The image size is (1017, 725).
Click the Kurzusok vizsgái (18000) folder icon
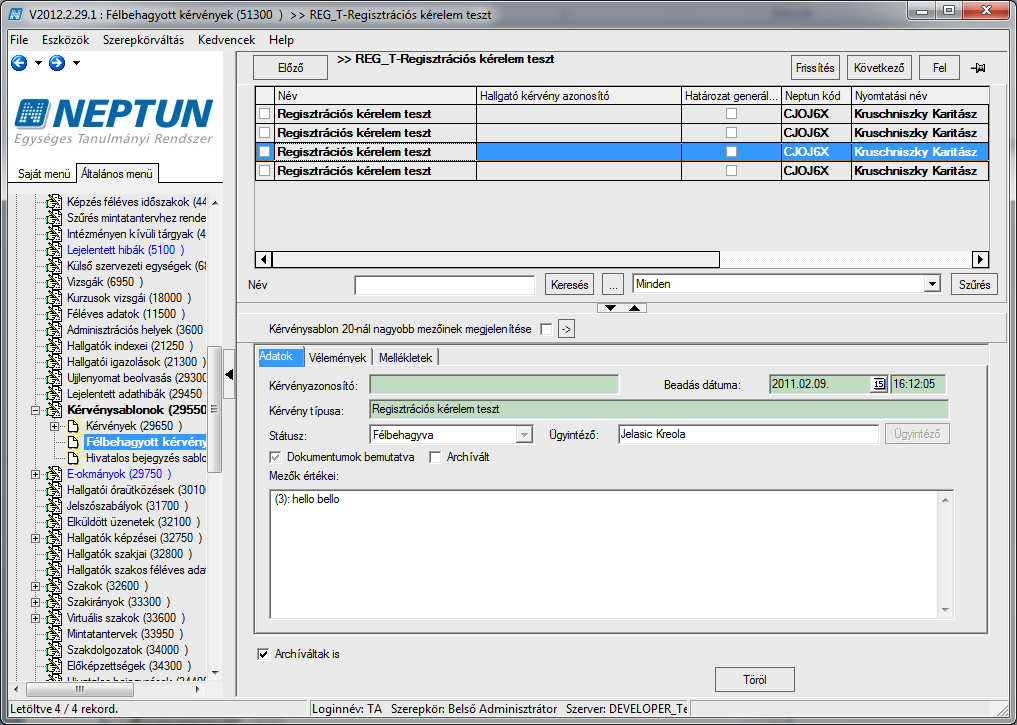tap(54, 298)
